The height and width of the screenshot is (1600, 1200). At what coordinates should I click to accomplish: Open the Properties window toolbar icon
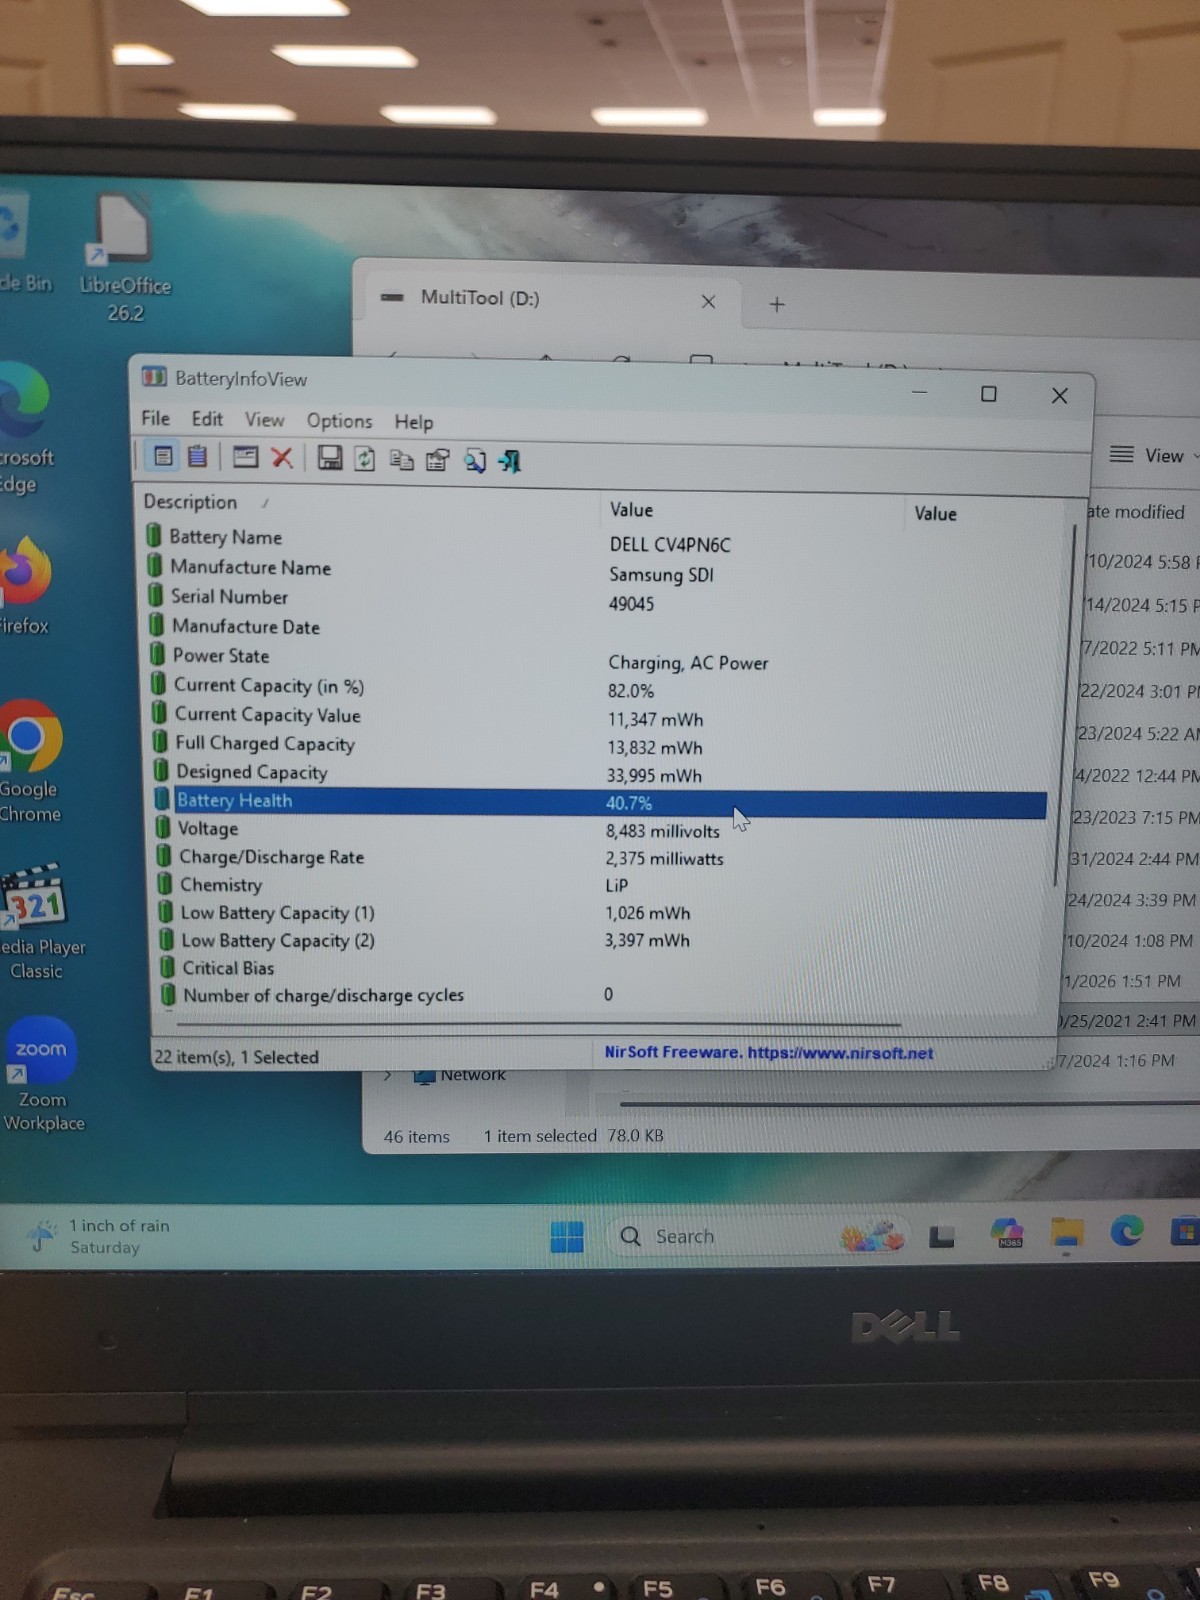pyautogui.click(x=245, y=458)
